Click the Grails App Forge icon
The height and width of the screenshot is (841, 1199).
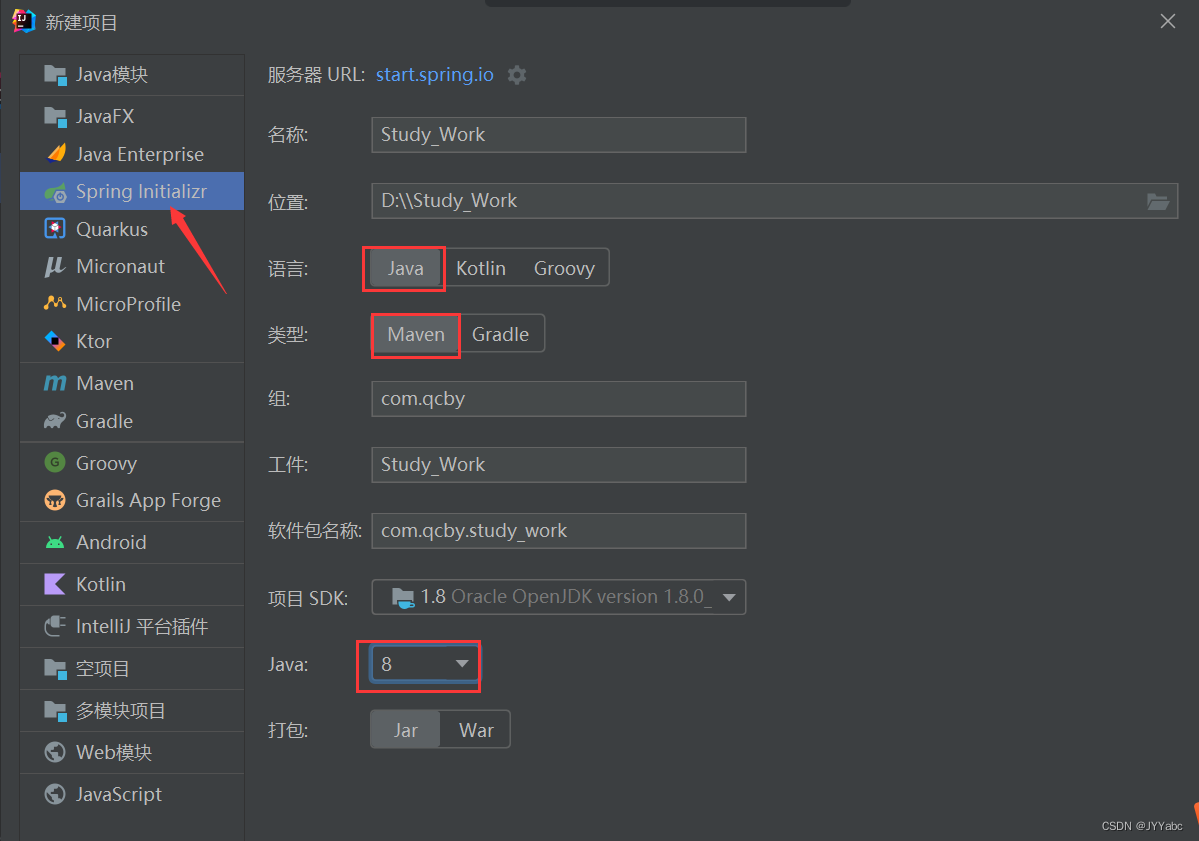point(55,500)
